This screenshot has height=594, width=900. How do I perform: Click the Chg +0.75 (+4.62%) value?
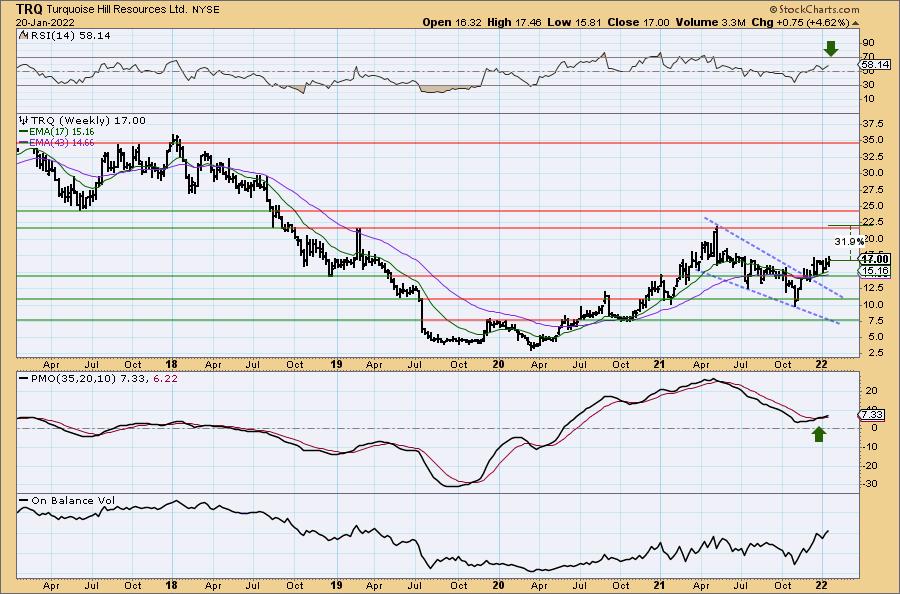pos(800,22)
